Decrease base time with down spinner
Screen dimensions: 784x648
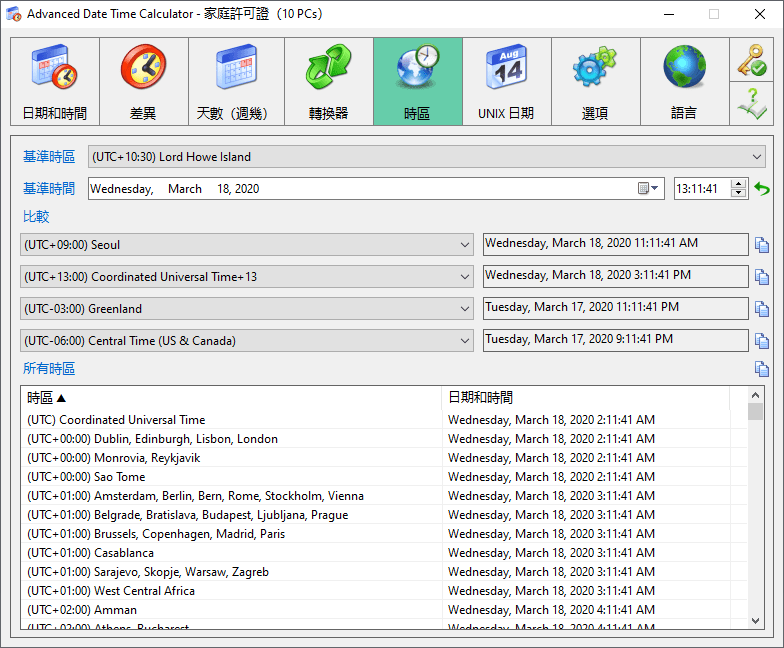(x=738, y=193)
